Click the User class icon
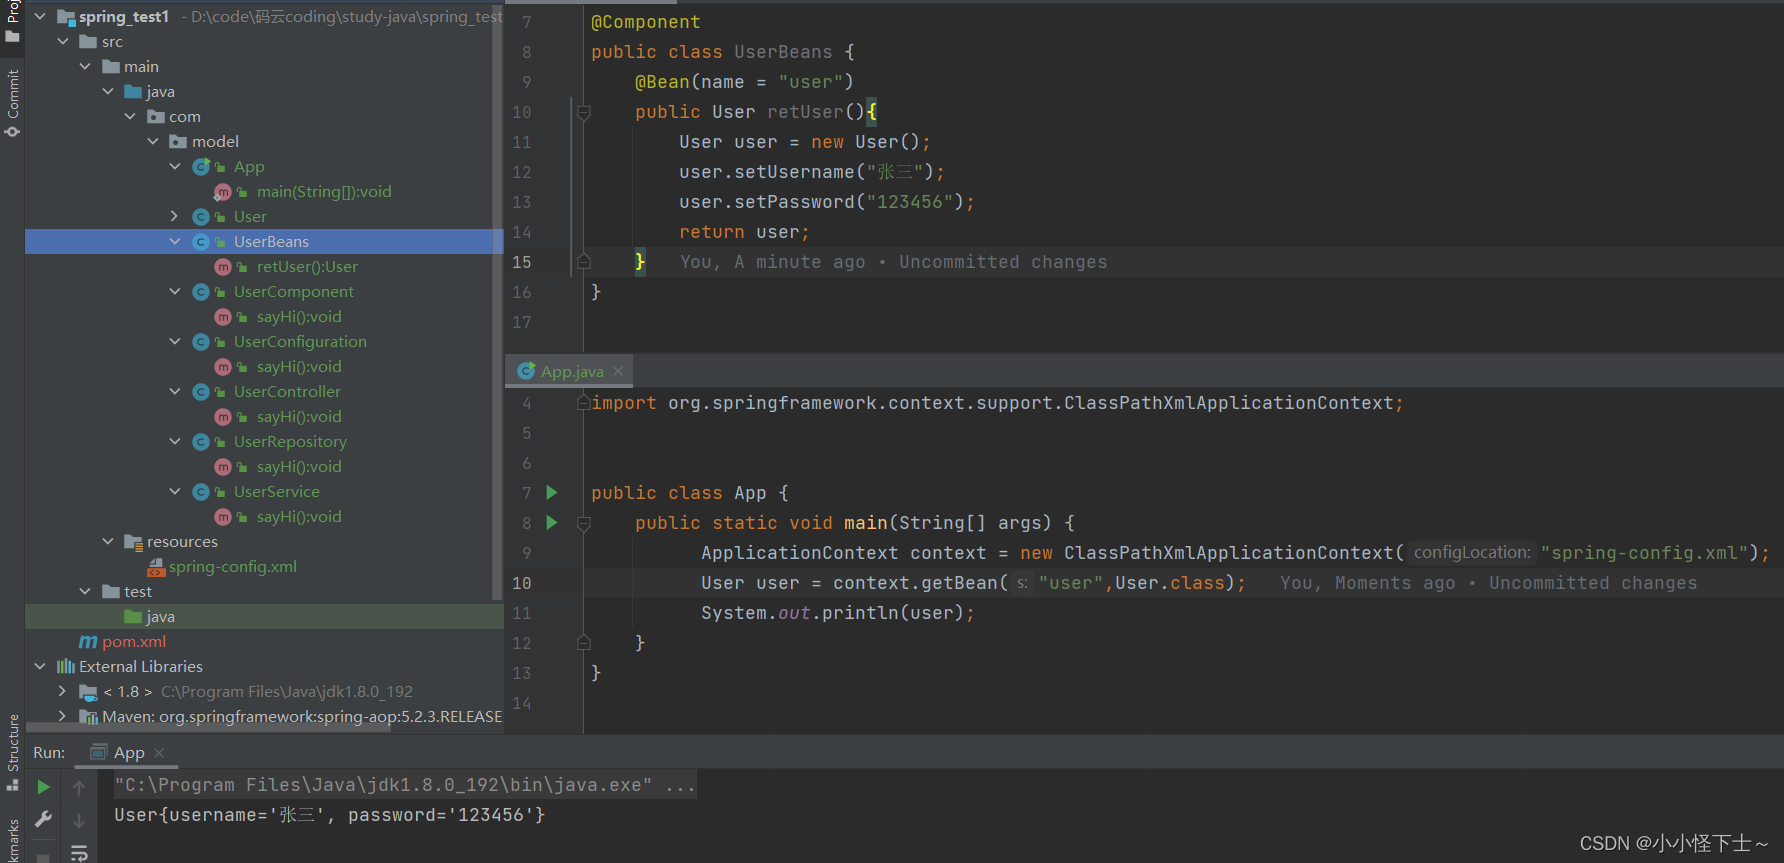 [x=201, y=217]
